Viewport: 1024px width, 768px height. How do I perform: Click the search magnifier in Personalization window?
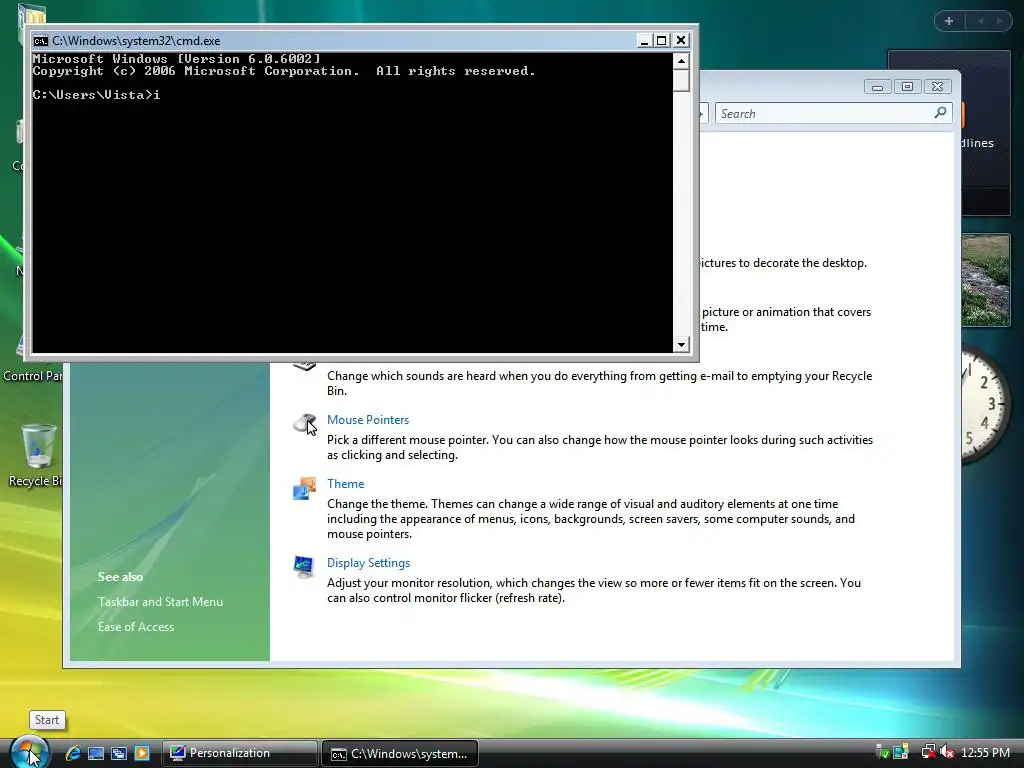pos(940,113)
